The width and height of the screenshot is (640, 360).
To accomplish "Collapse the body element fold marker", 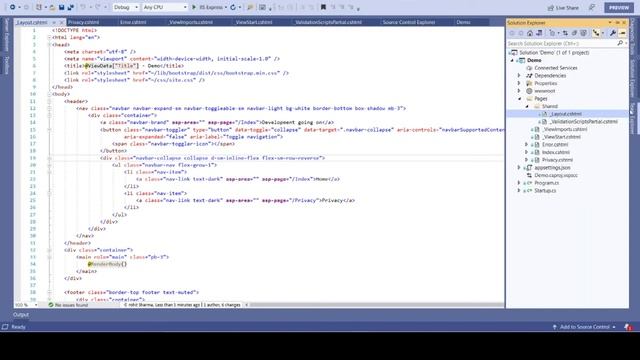I will click(49, 94).
